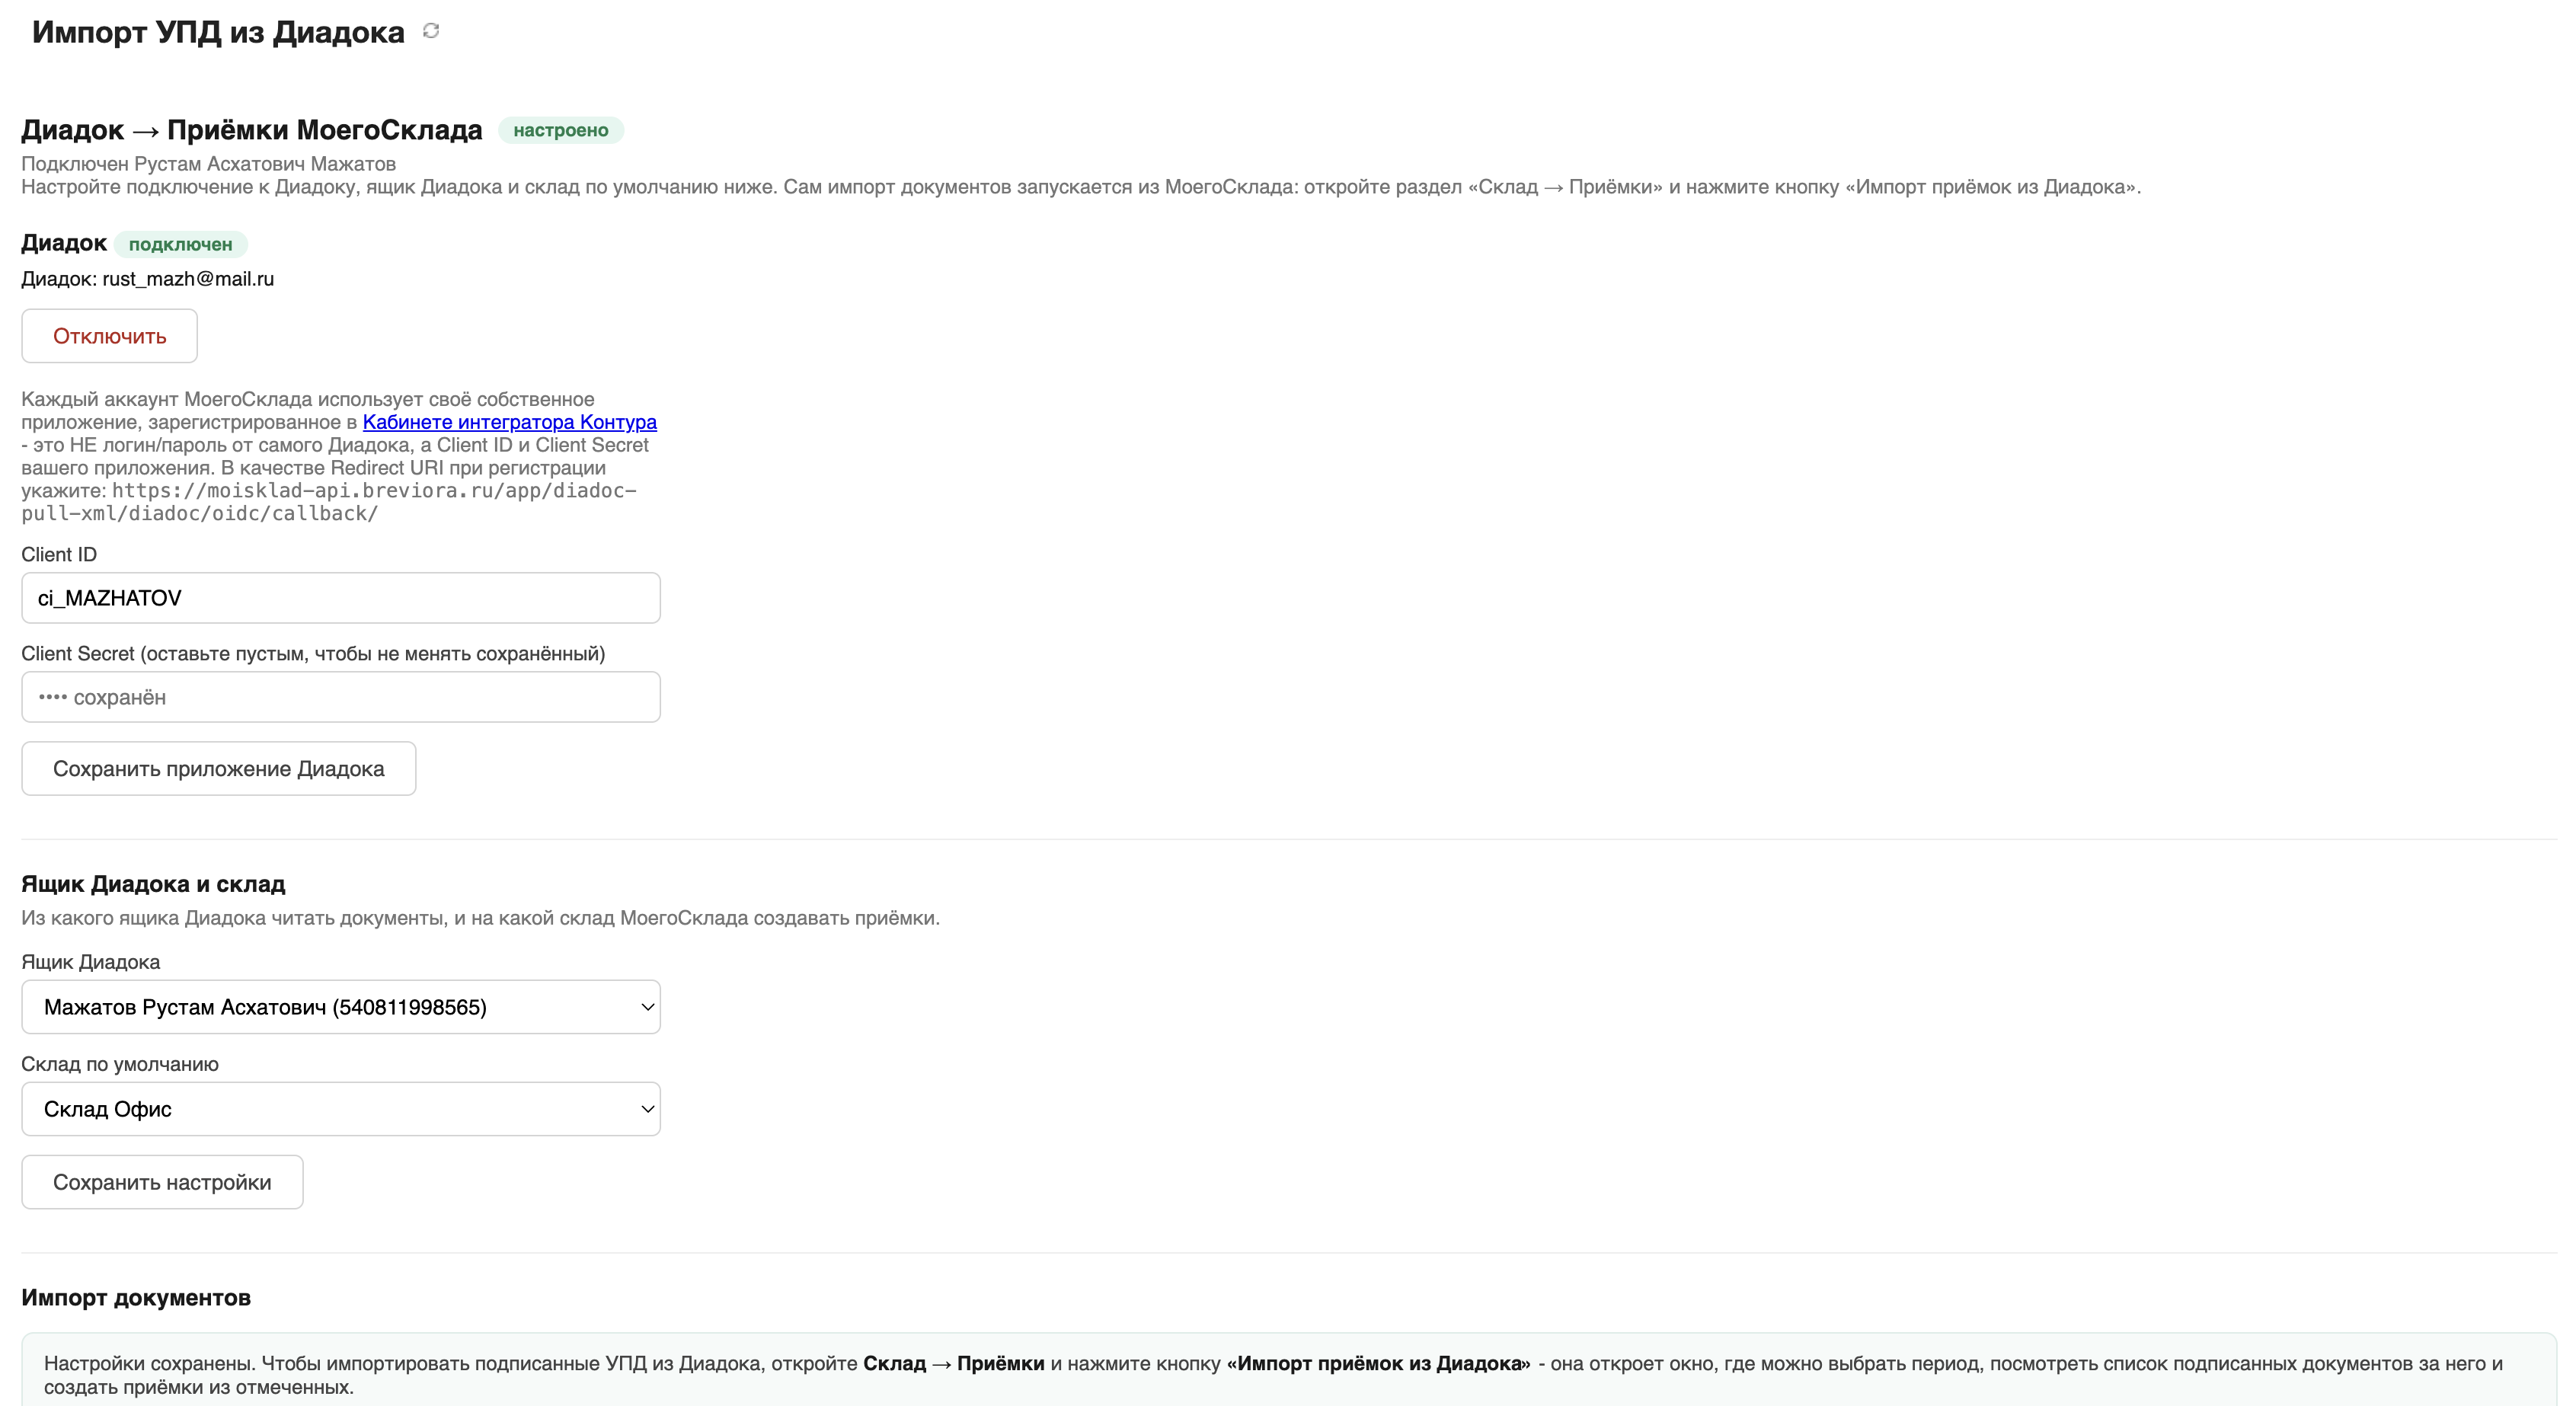Click the подключен status badge near Диадок

coord(181,244)
